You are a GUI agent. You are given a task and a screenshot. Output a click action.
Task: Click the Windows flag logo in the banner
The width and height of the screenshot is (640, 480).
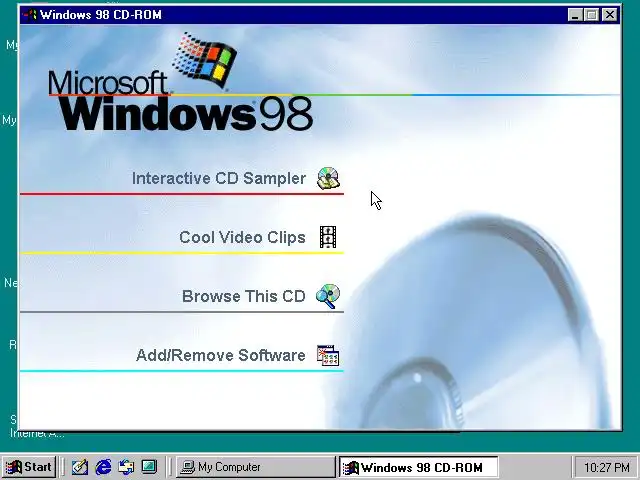click(205, 60)
